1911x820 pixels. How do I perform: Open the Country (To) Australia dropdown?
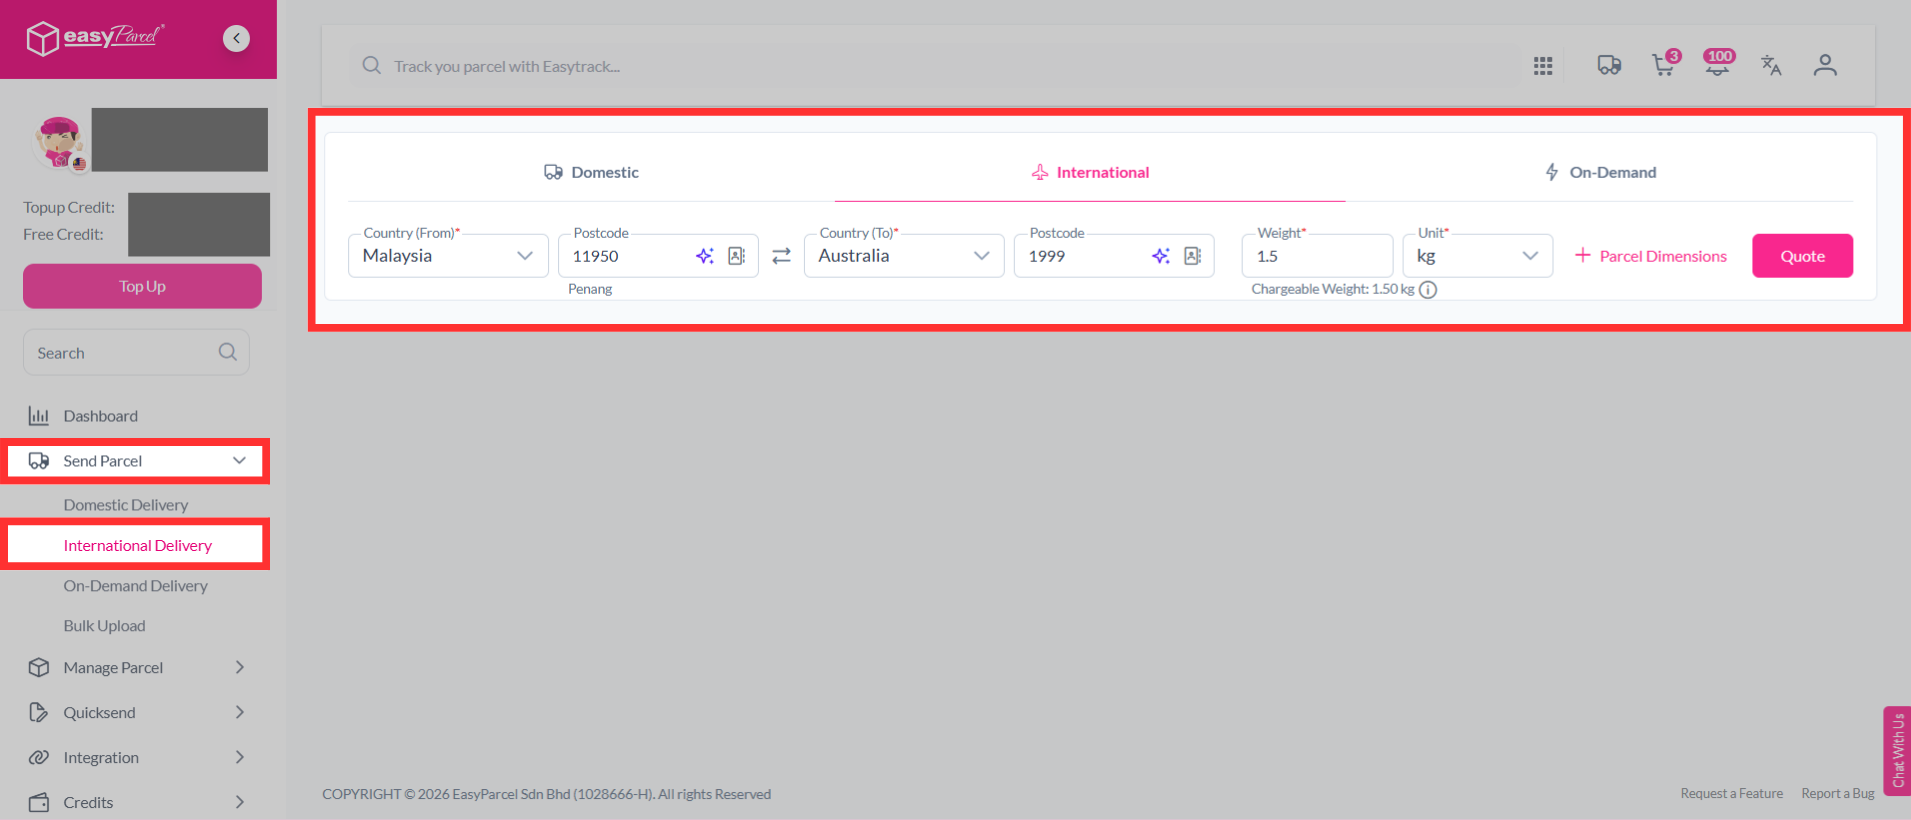(x=904, y=256)
